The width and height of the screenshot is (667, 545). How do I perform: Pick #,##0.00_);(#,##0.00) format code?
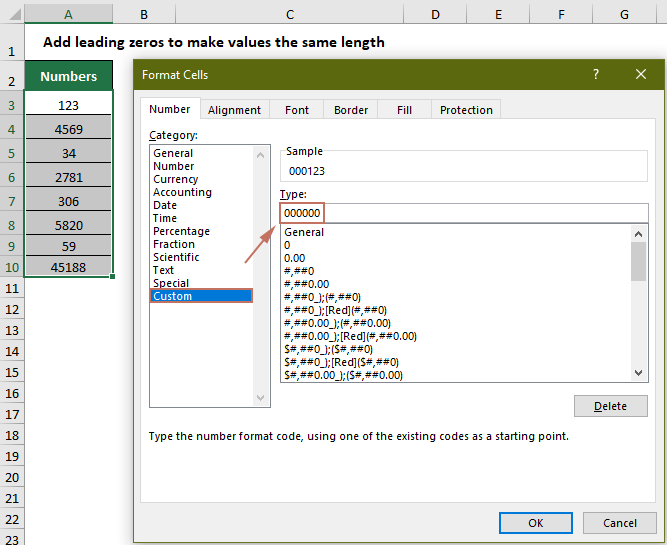(x=337, y=323)
